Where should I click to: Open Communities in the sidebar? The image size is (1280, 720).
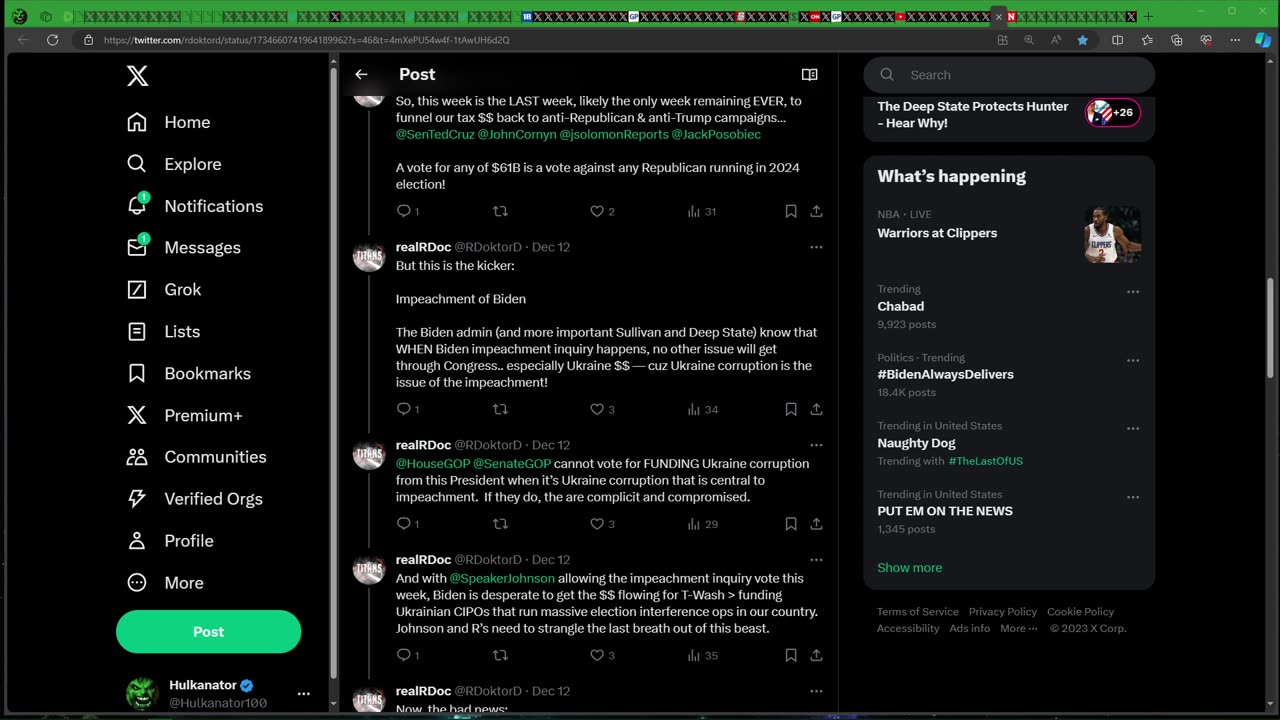[197, 457]
